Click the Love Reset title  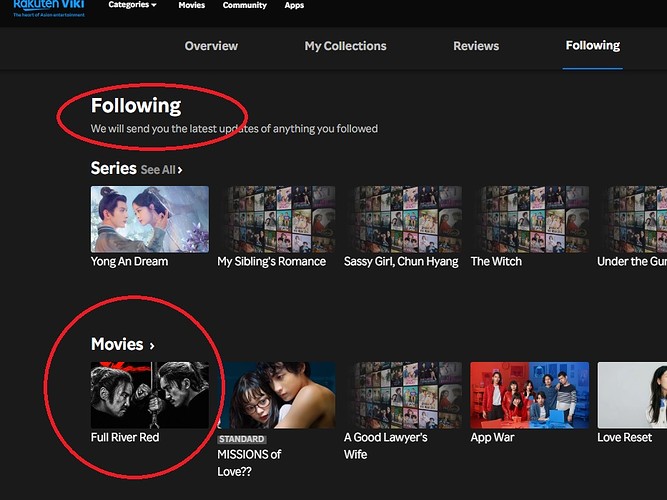pyautogui.click(x=624, y=437)
